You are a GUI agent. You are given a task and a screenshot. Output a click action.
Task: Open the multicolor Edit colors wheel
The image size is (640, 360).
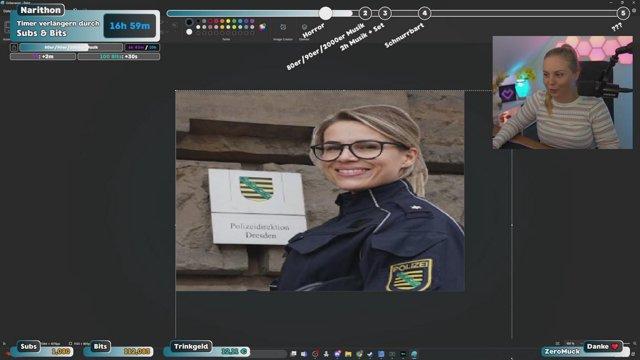(262, 27)
